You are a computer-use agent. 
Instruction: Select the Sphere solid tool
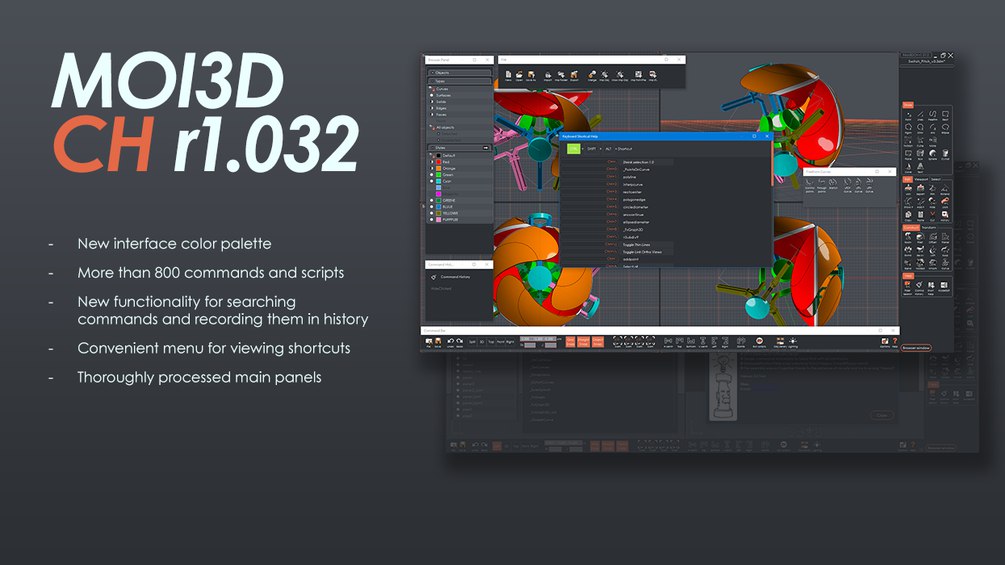click(933, 155)
